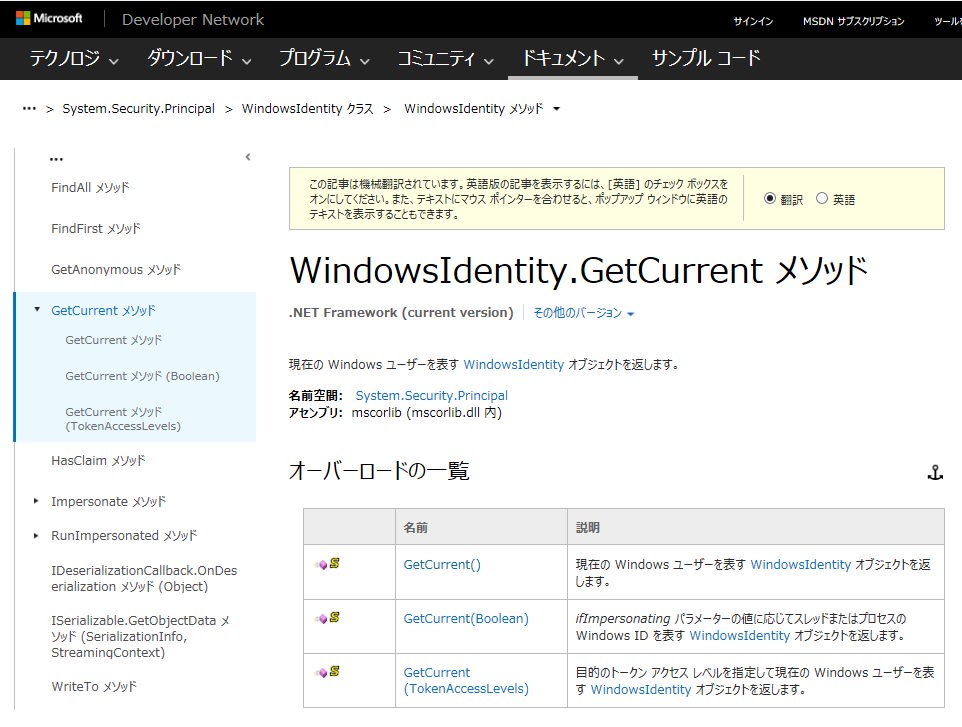The width and height of the screenshot is (962, 727).
Task: Open MSDN サブスクリプション in the top bar
Action: pyautogui.click(x=853, y=21)
